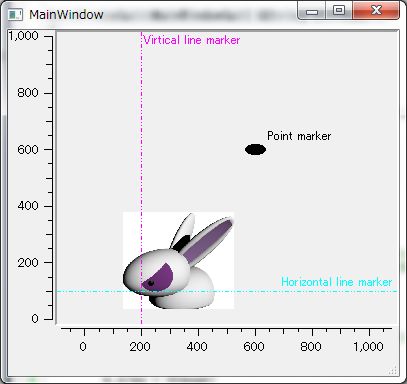This screenshot has width=407, height=384.
Task: Select the 'Virtical line marker' label
Action: pos(192,40)
